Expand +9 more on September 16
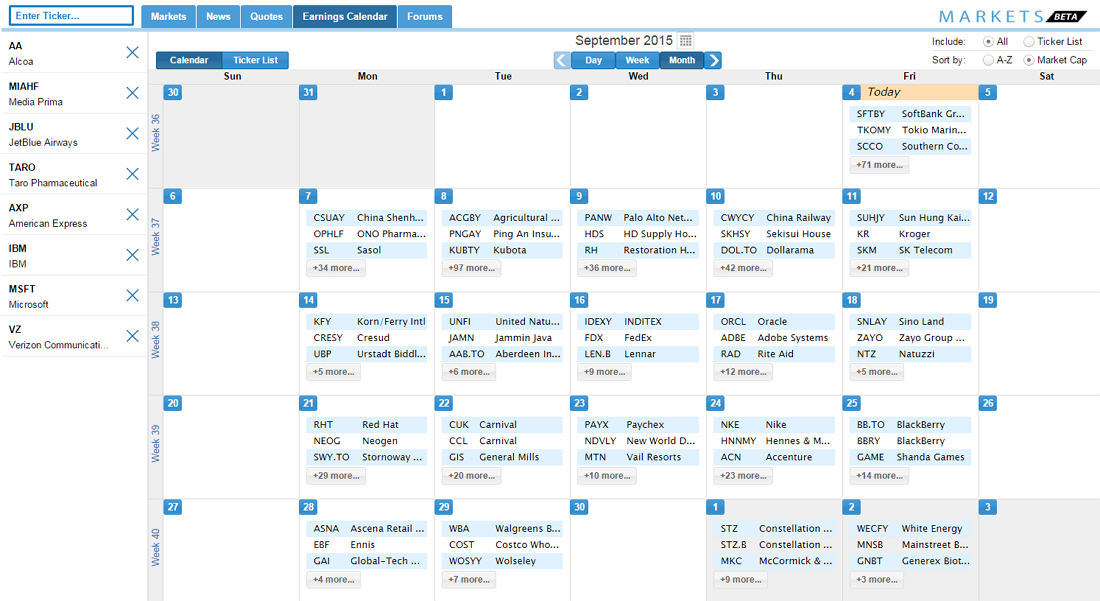The height and width of the screenshot is (601, 1100). coord(604,372)
